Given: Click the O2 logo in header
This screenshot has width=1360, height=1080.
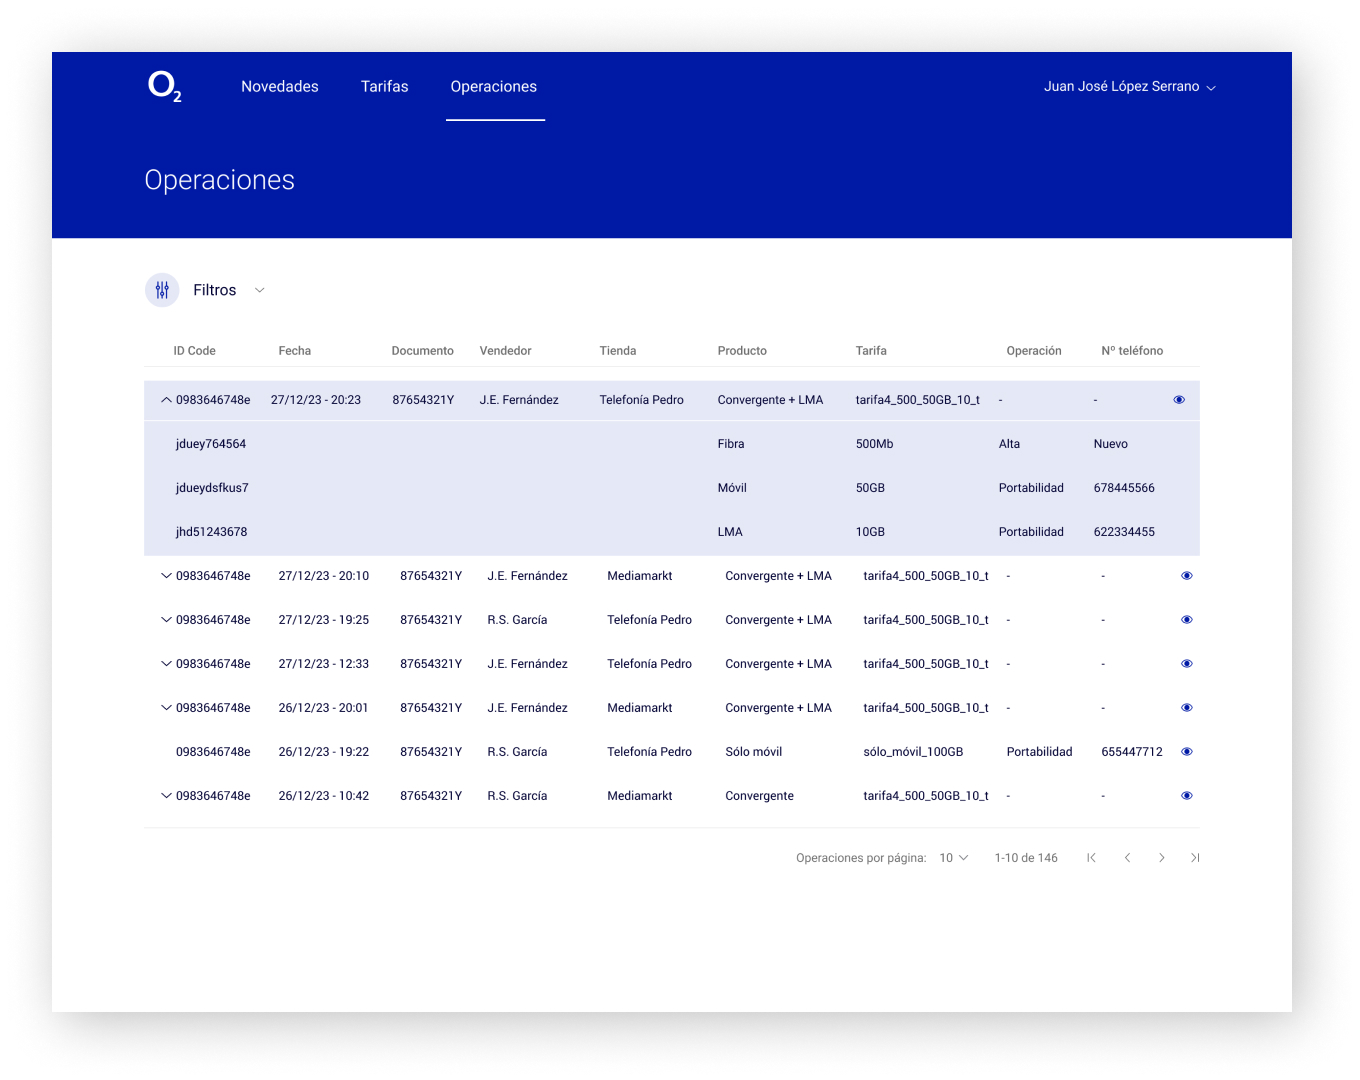Looking at the screenshot, I should tap(164, 87).
